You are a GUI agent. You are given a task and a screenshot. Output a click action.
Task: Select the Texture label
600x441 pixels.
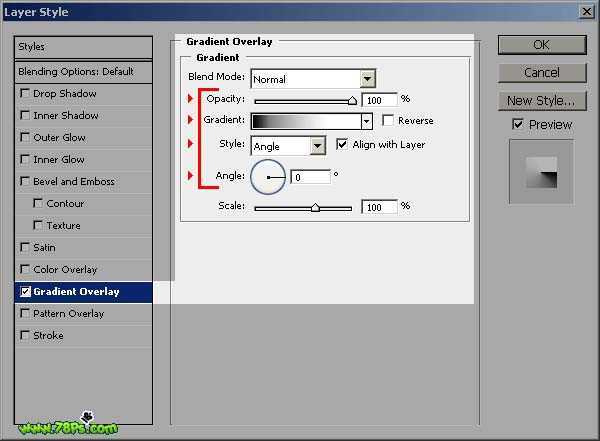[64, 225]
